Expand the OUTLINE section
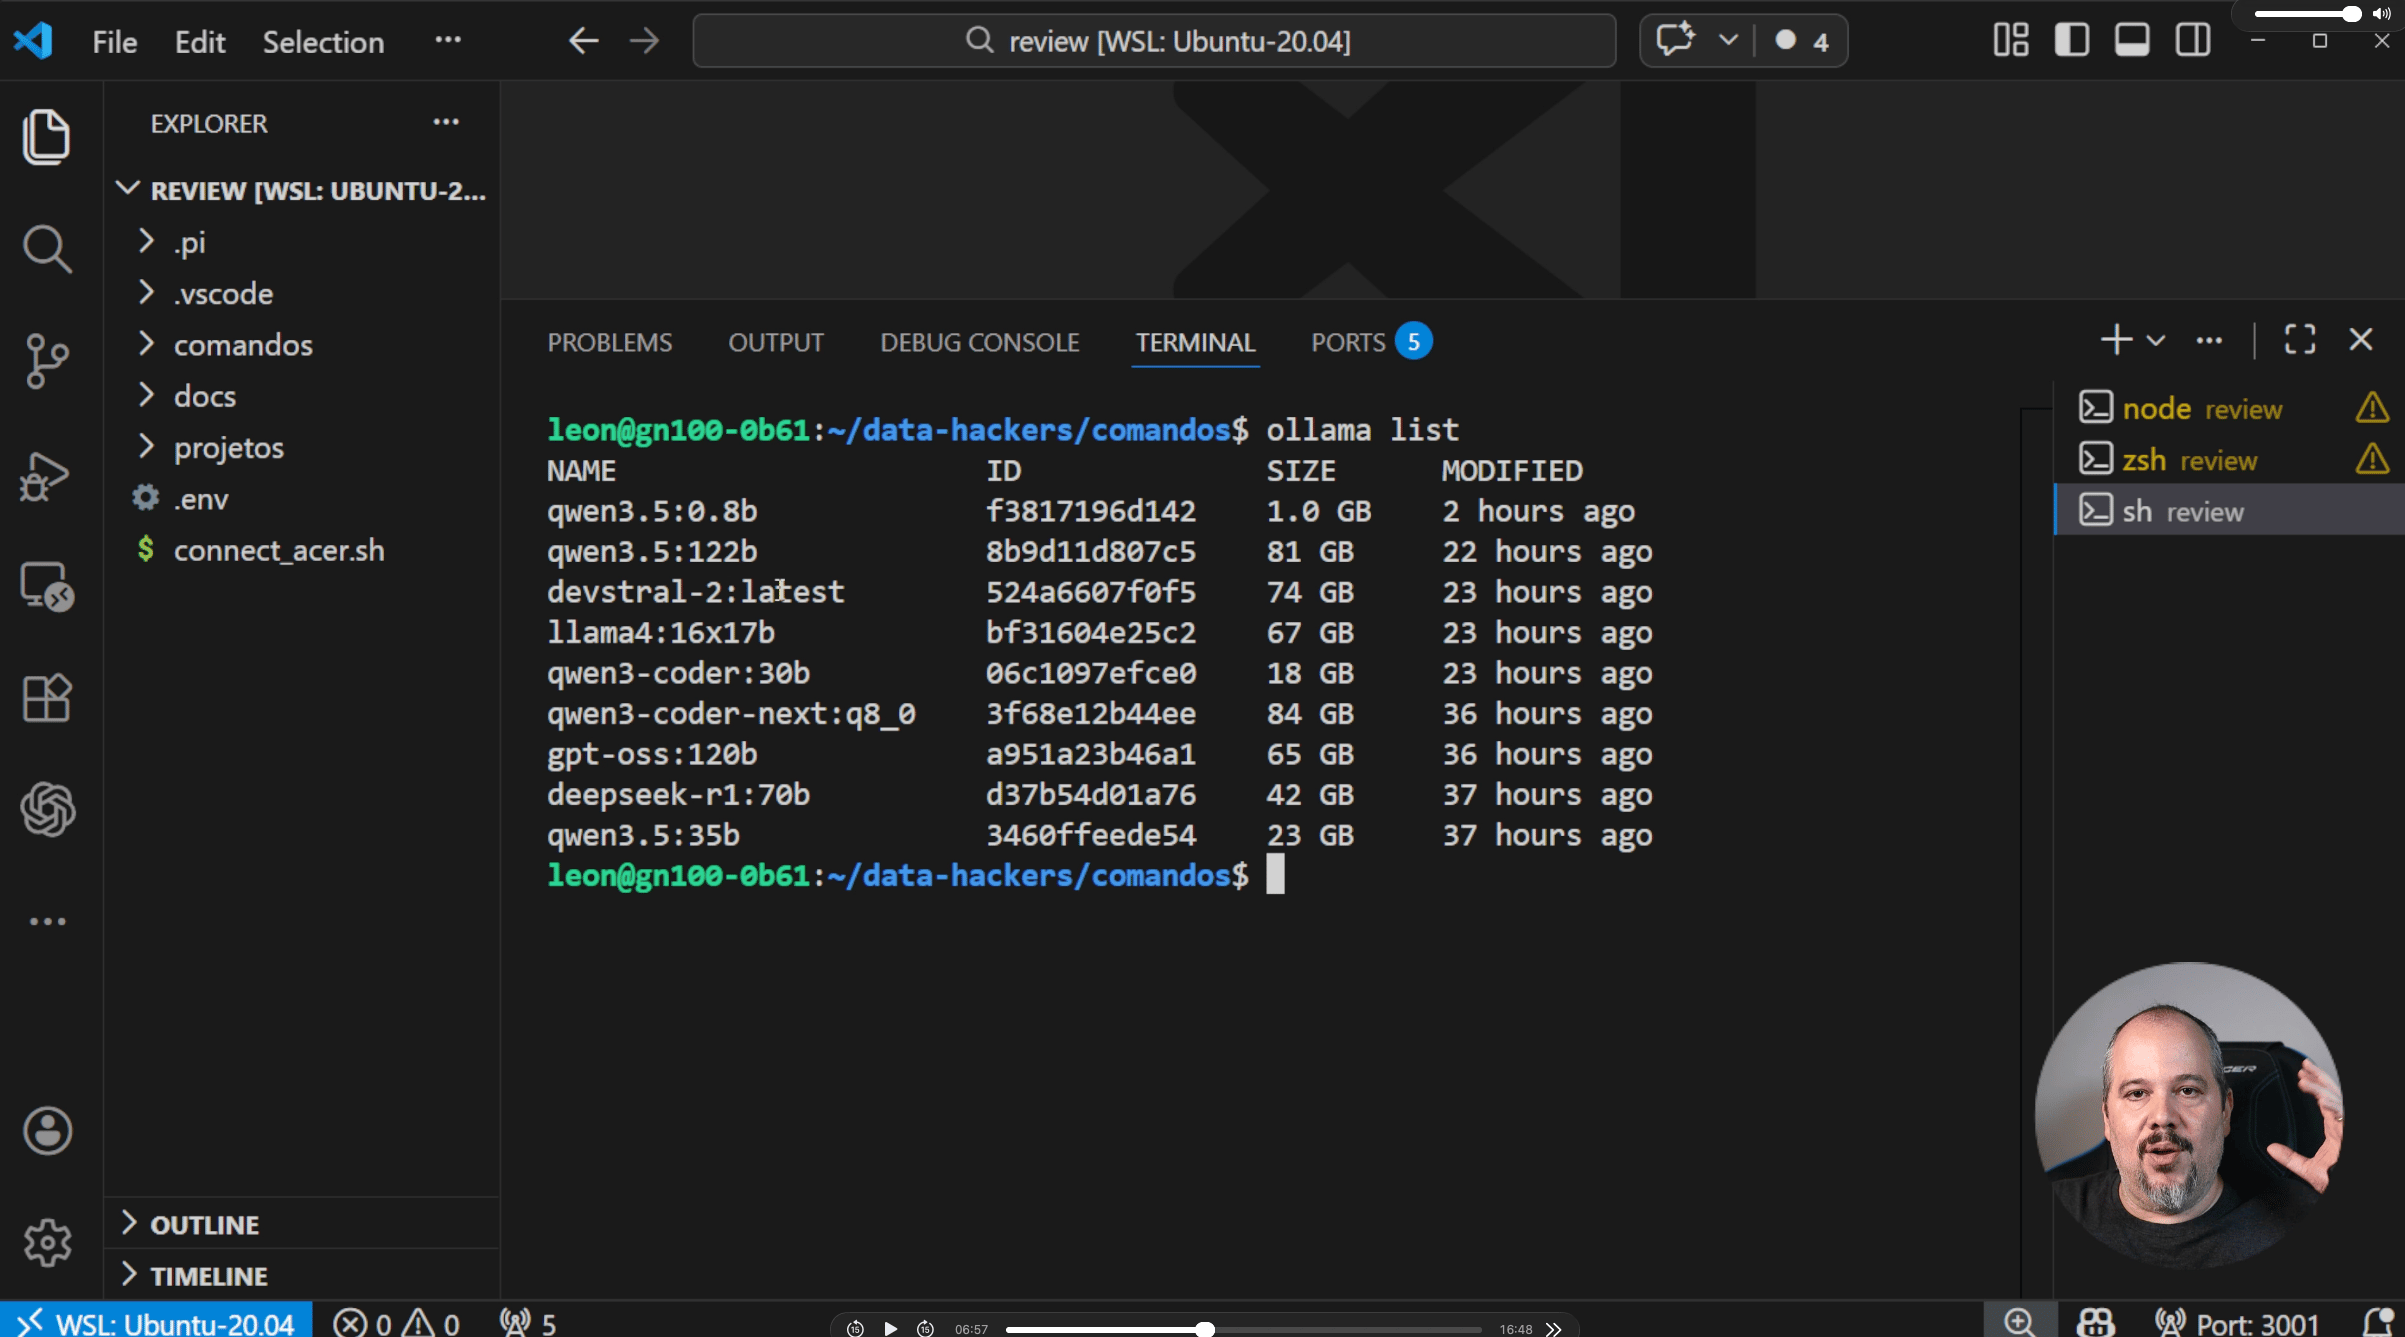The height and width of the screenshot is (1337, 2405). click(204, 1225)
